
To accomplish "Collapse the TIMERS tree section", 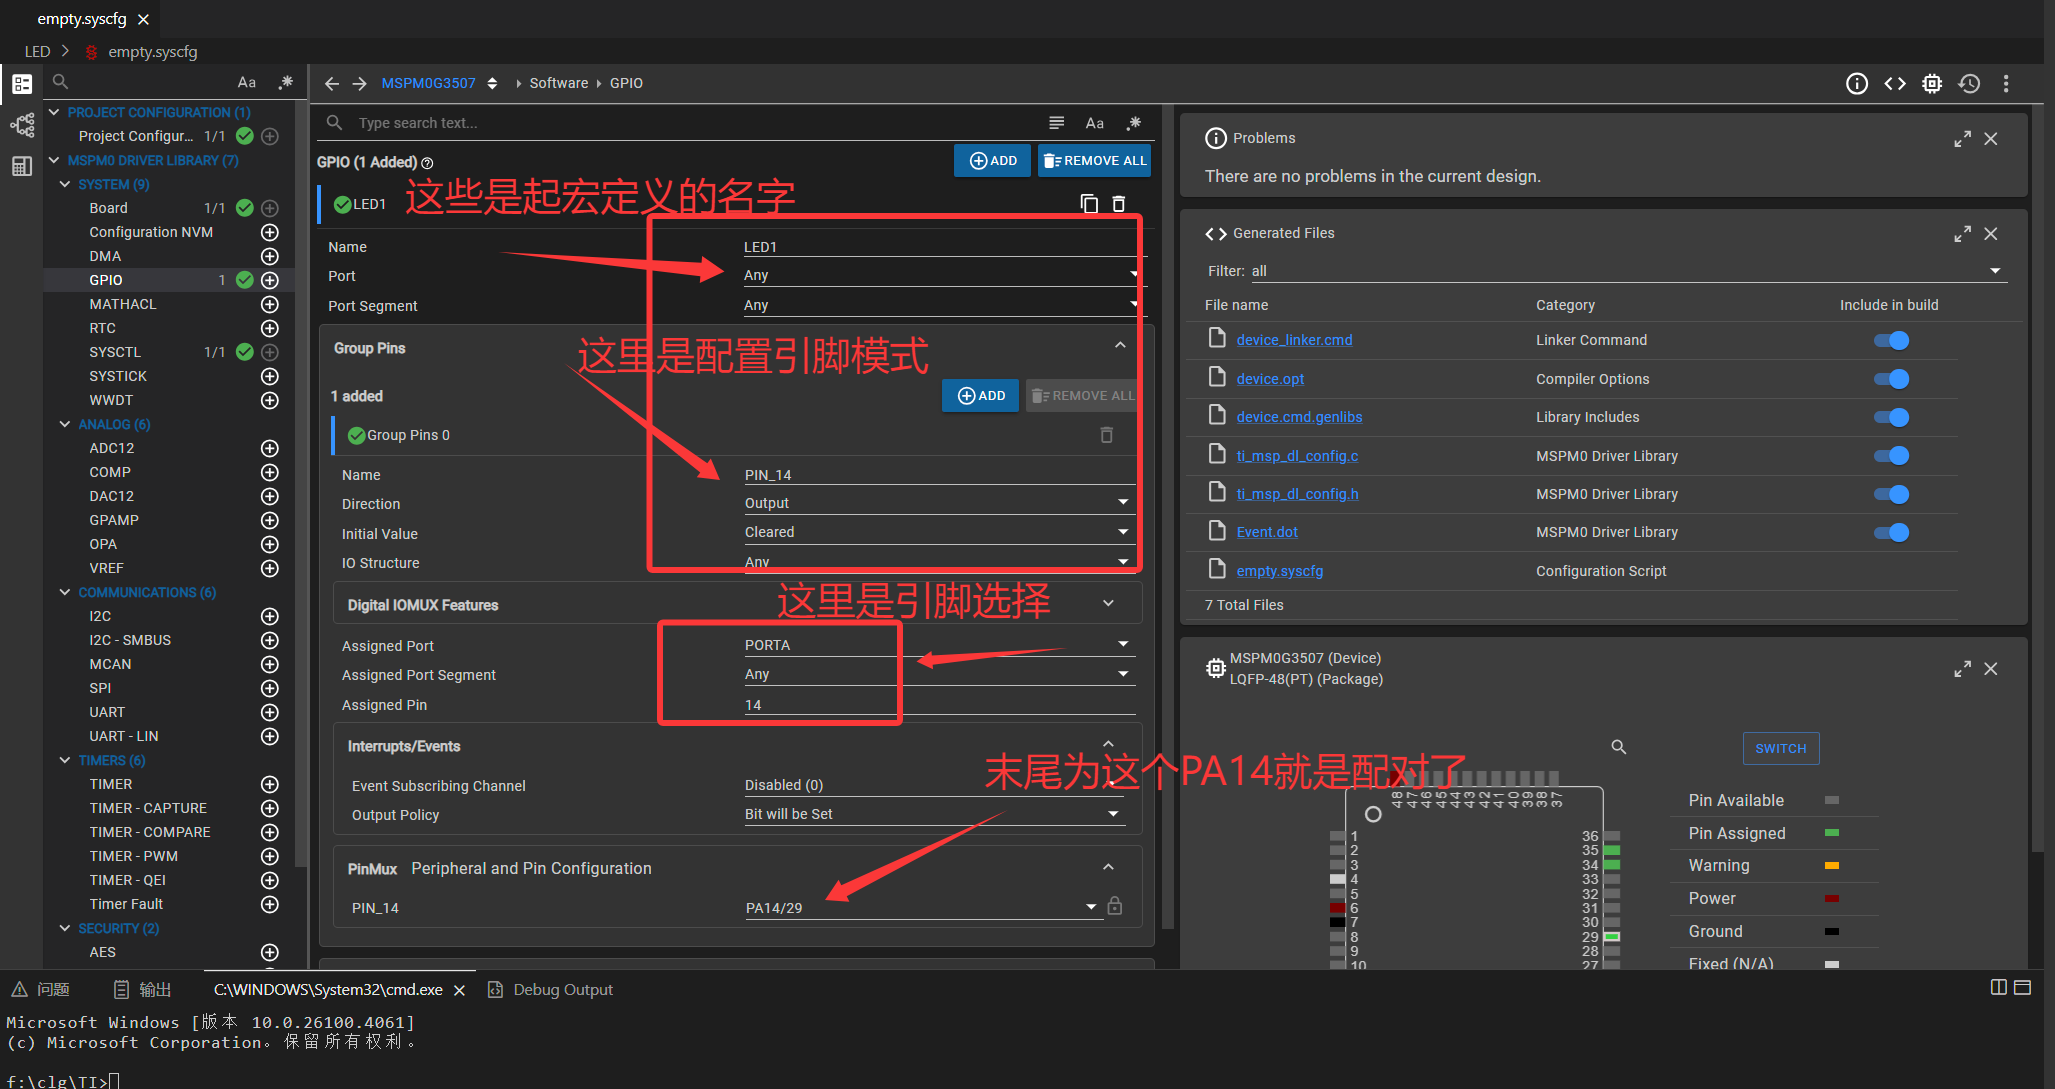I will click(65, 760).
